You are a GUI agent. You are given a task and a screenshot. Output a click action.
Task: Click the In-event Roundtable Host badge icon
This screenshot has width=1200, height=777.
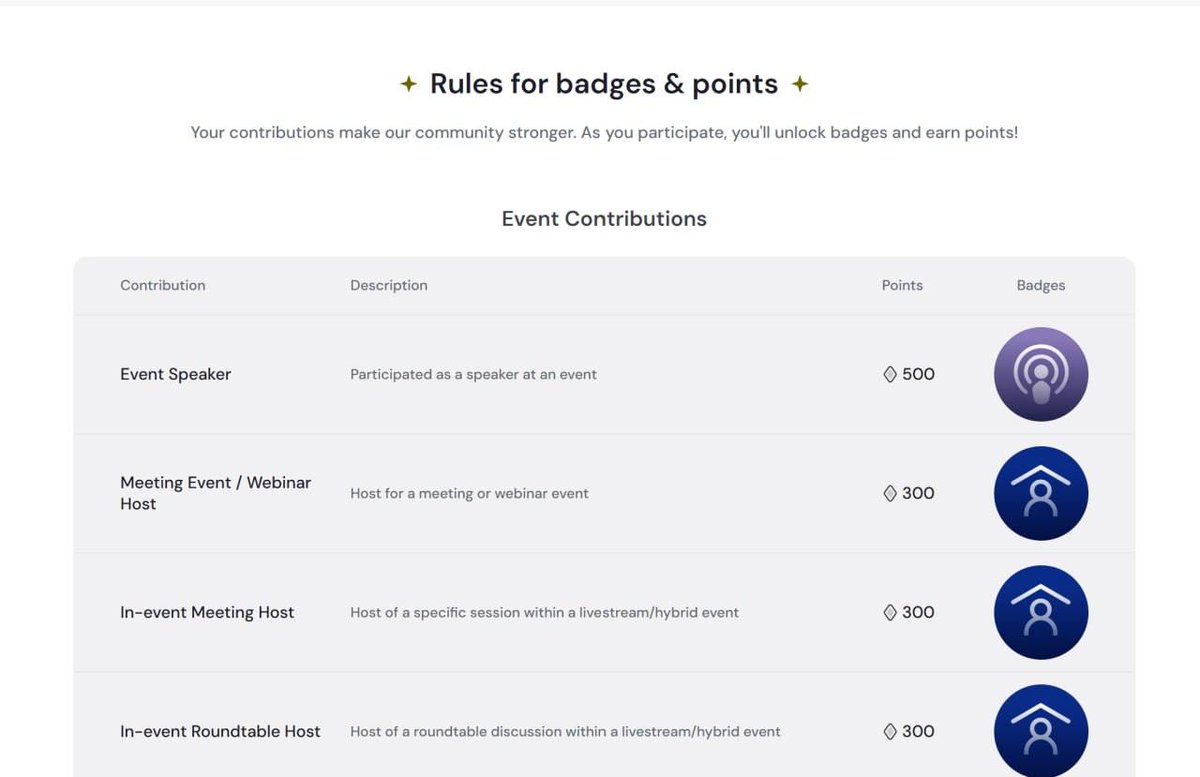click(x=1041, y=731)
